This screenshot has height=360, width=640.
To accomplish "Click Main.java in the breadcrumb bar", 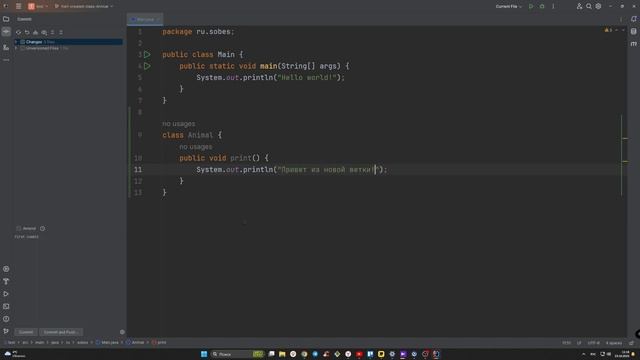I will click(x=107, y=342).
